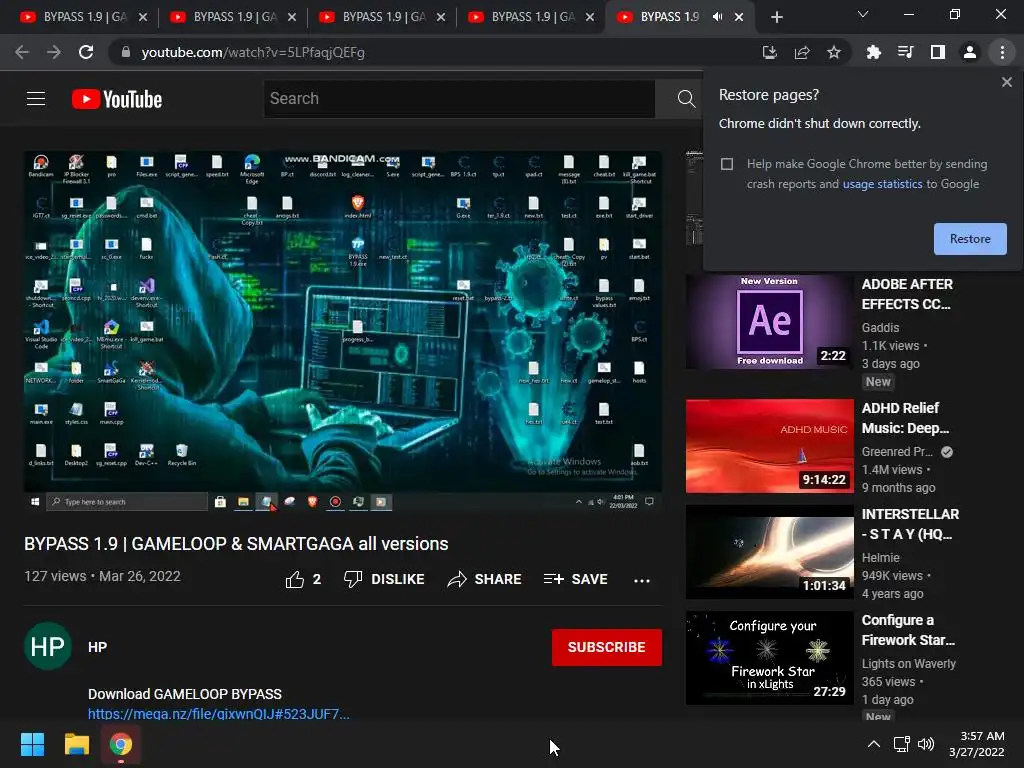The height and width of the screenshot is (768, 1024).
Task: Open the HP channel avatar
Action: (48, 647)
